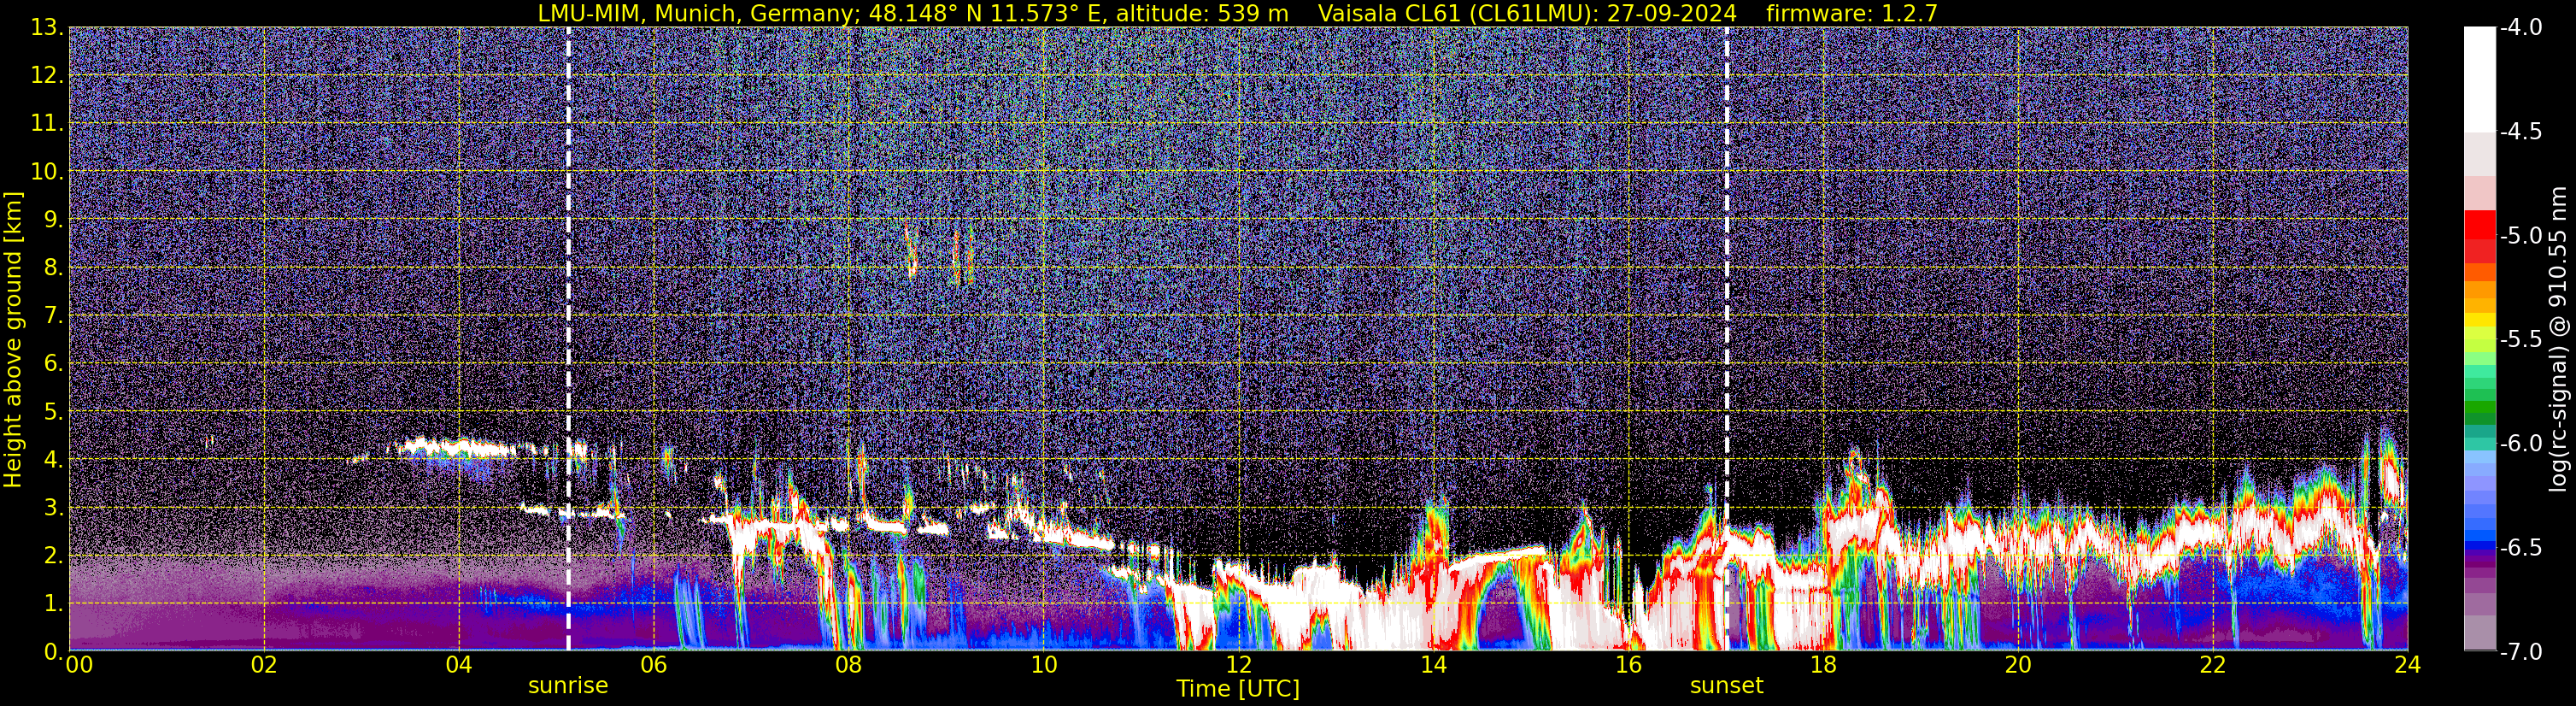Image resolution: width=2576 pixels, height=706 pixels.
Task: Click height-axis tick '6.'
Action: click(54, 363)
